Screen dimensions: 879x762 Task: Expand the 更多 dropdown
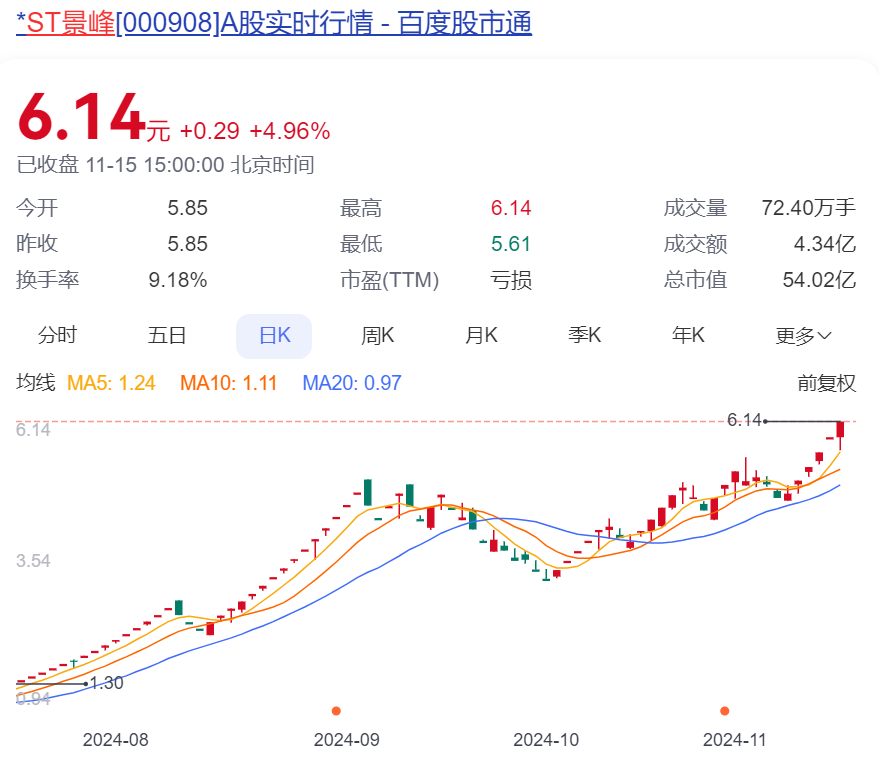click(x=803, y=336)
